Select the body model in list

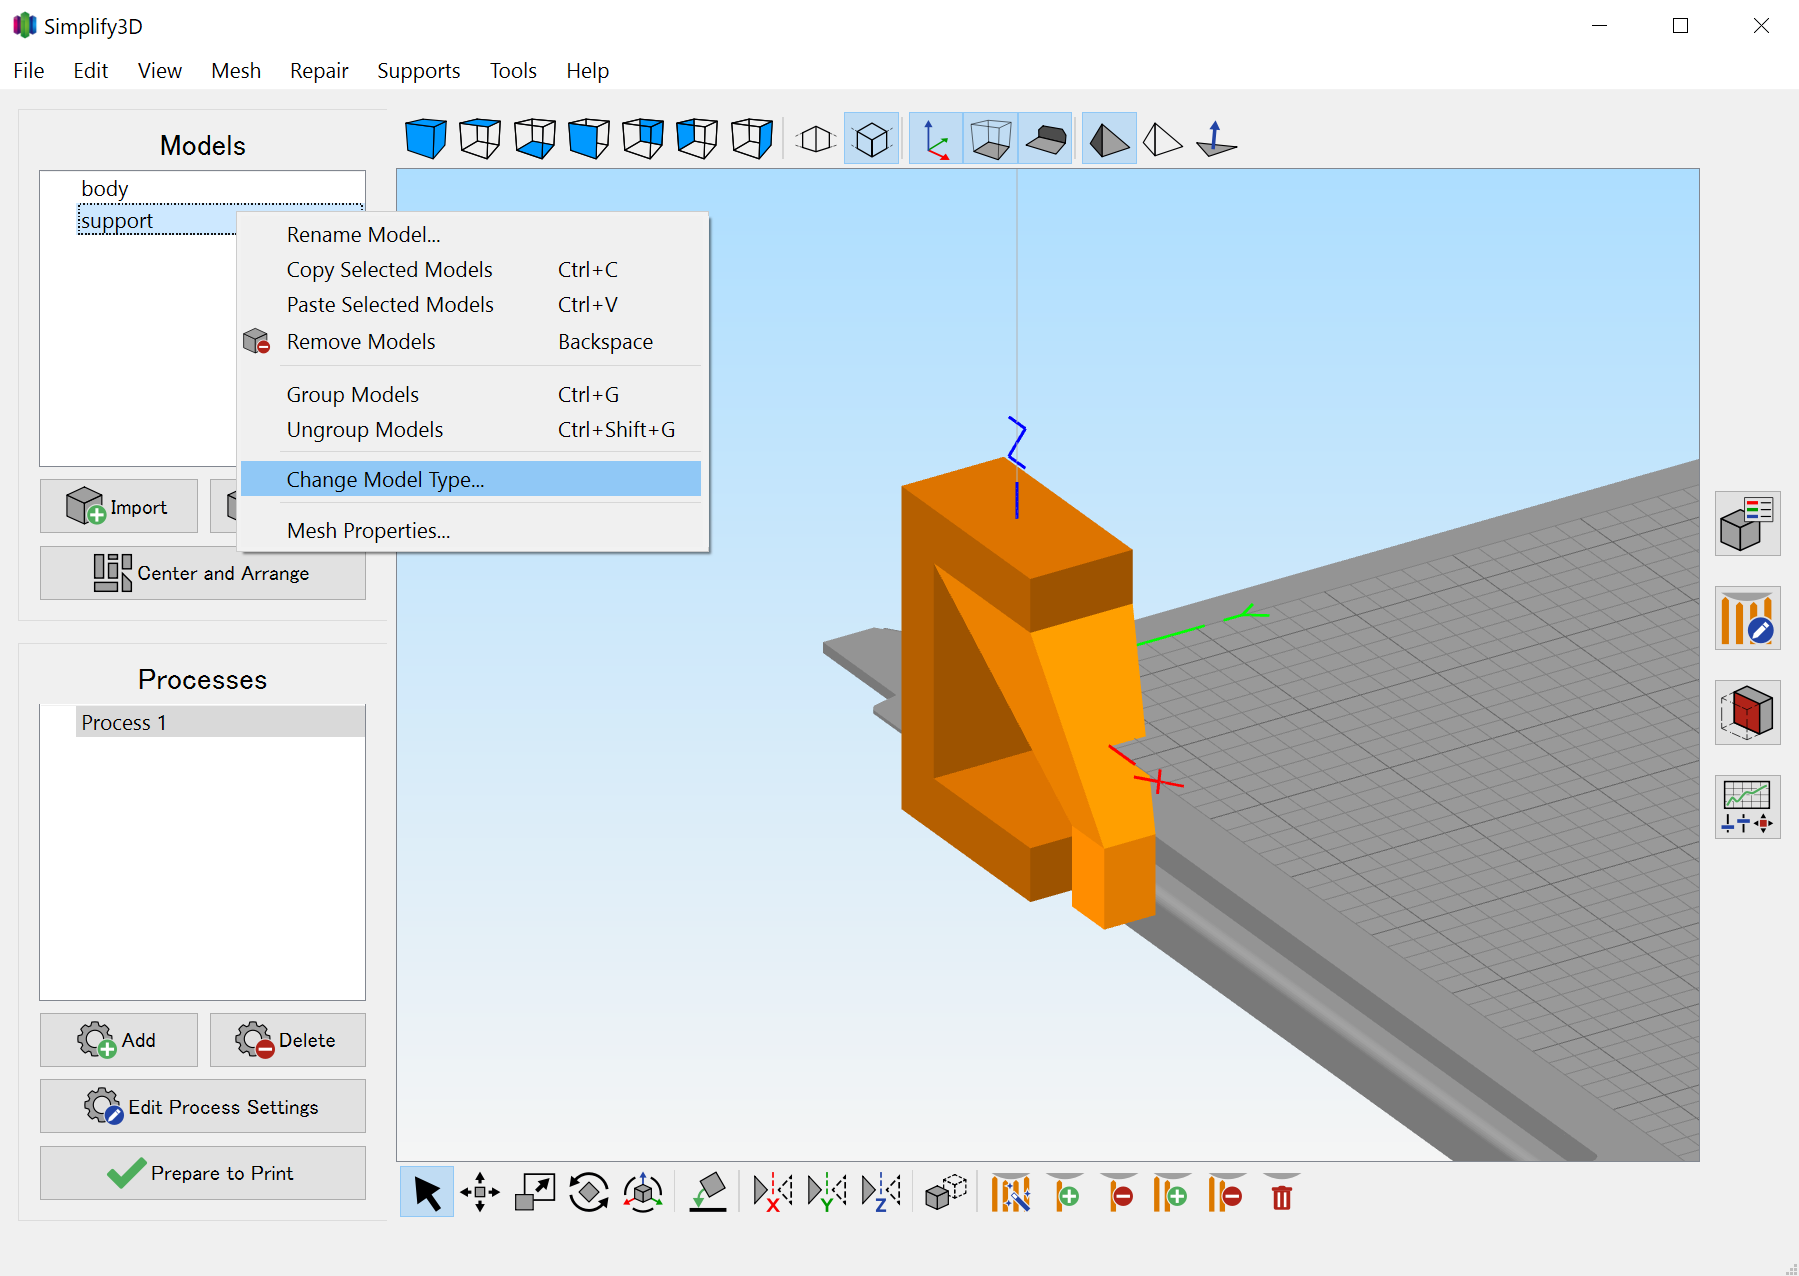105,188
